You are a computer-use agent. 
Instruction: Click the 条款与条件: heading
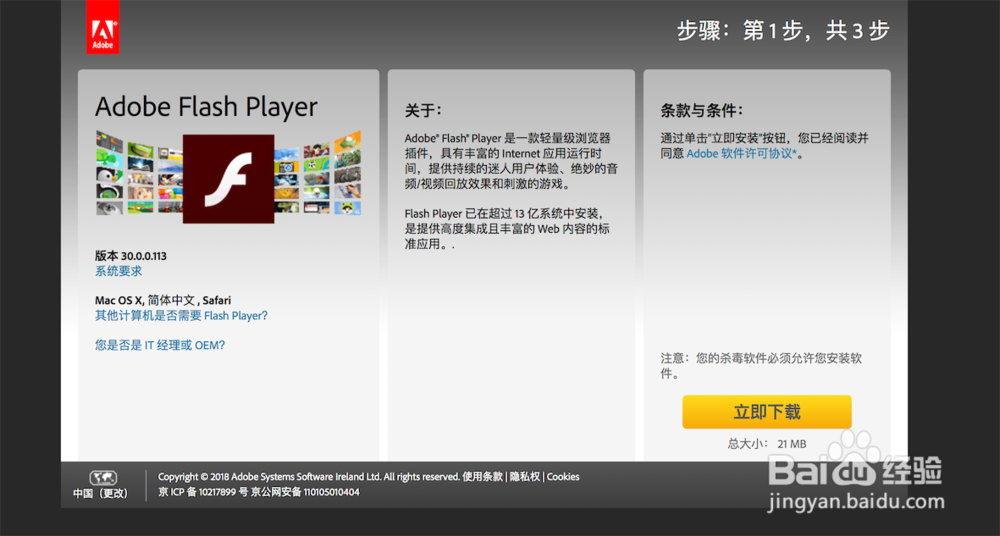coord(702,110)
